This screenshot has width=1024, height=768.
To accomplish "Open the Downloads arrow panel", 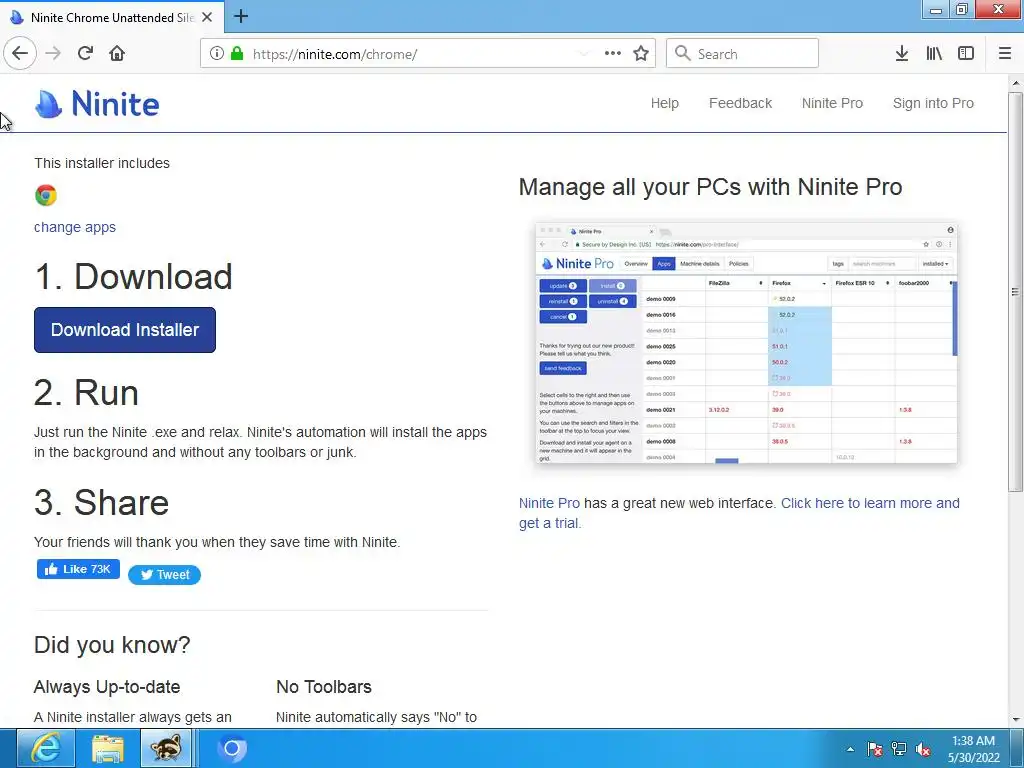I will click(902, 54).
